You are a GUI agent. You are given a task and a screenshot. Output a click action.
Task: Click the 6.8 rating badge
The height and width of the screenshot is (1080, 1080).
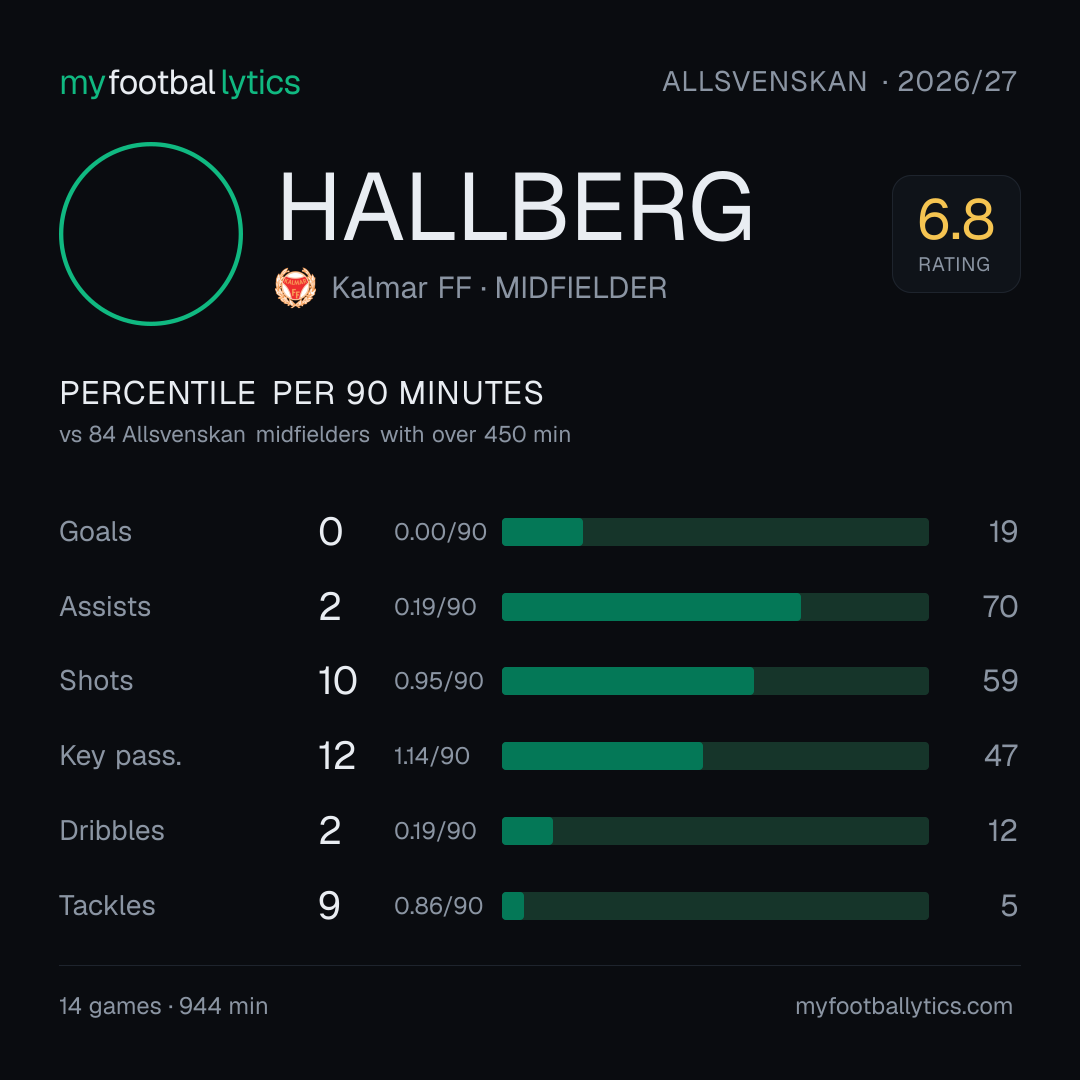coord(956,233)
